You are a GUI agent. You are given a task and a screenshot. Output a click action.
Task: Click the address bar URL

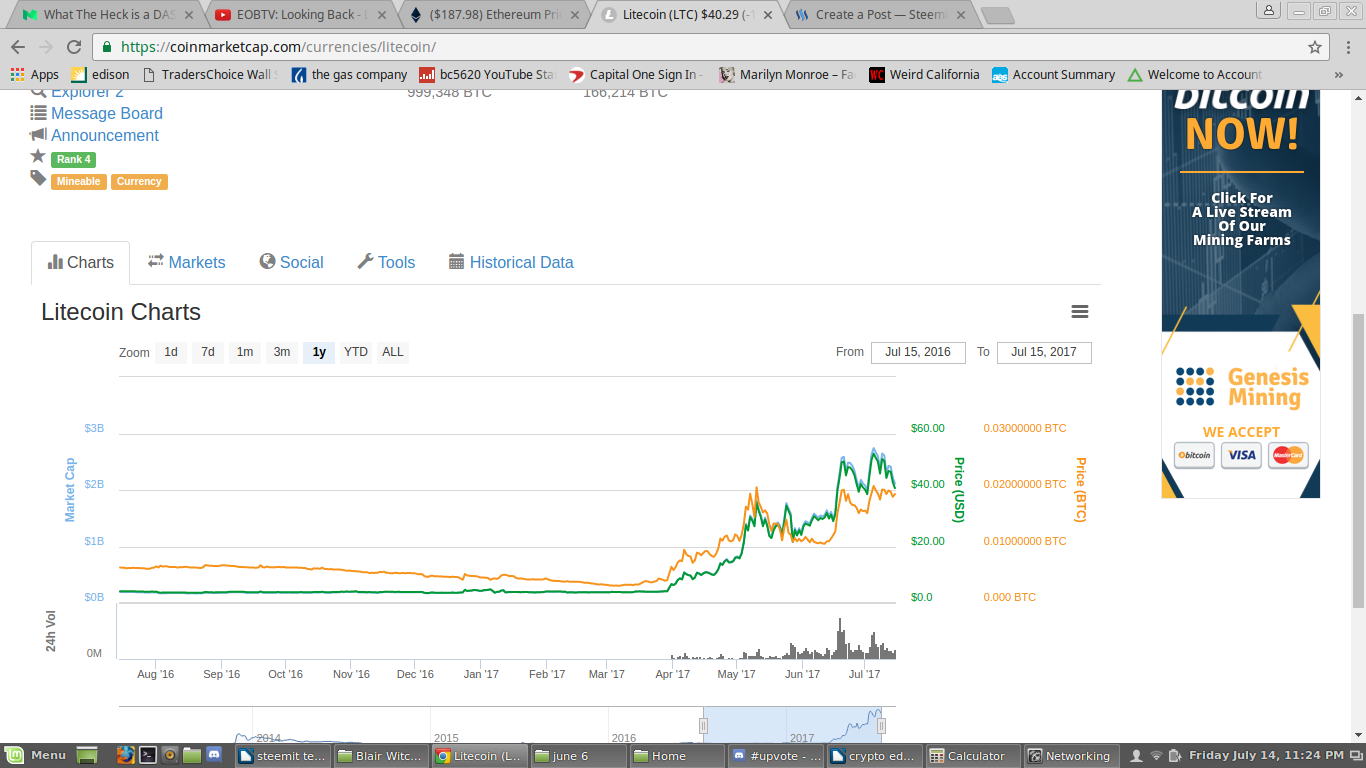tap(278, 47)
